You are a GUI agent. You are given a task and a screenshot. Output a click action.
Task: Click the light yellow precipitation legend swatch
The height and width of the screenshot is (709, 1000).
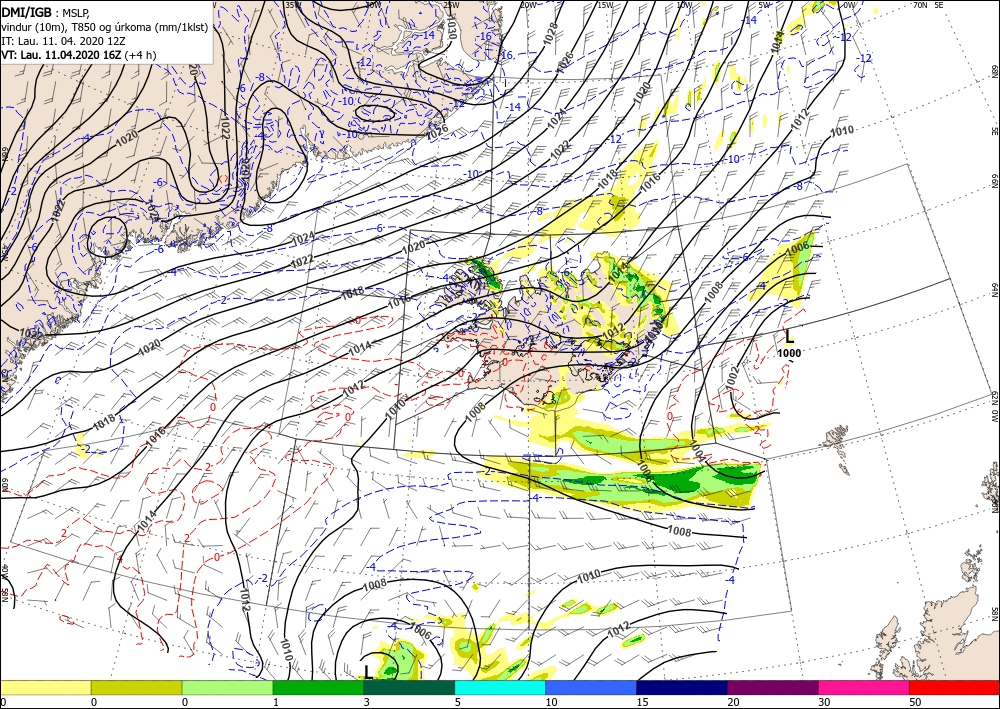[45, 687]
